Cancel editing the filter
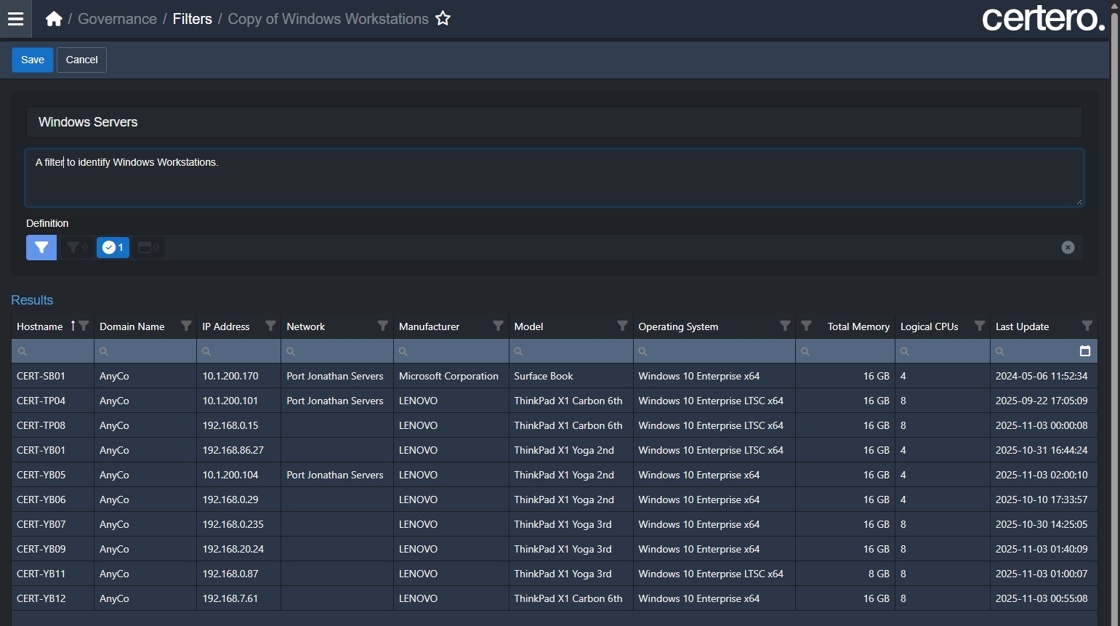 pos(81,60)
